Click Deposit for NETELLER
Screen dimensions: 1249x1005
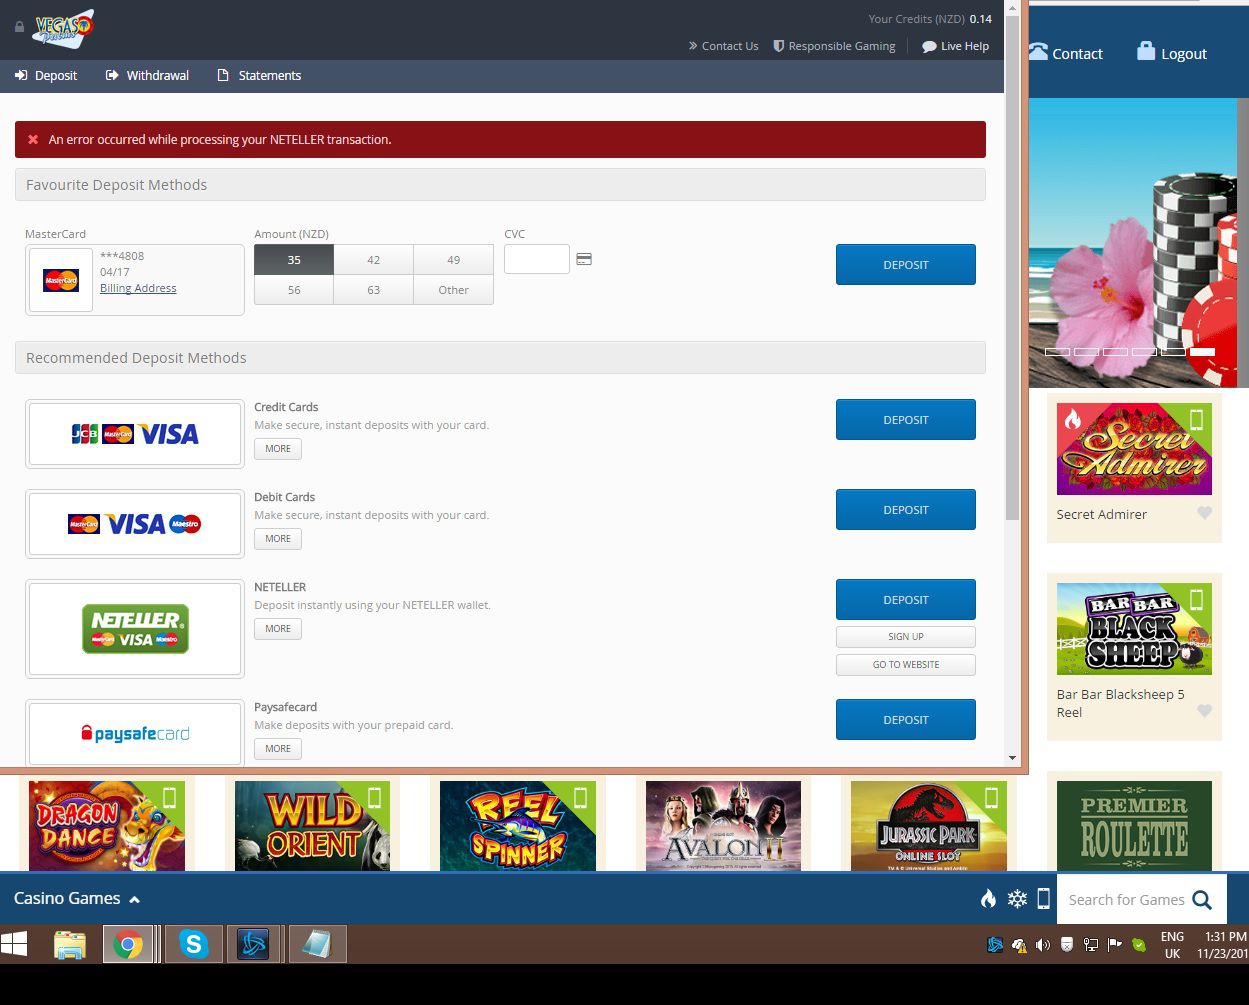coord(906,600)
